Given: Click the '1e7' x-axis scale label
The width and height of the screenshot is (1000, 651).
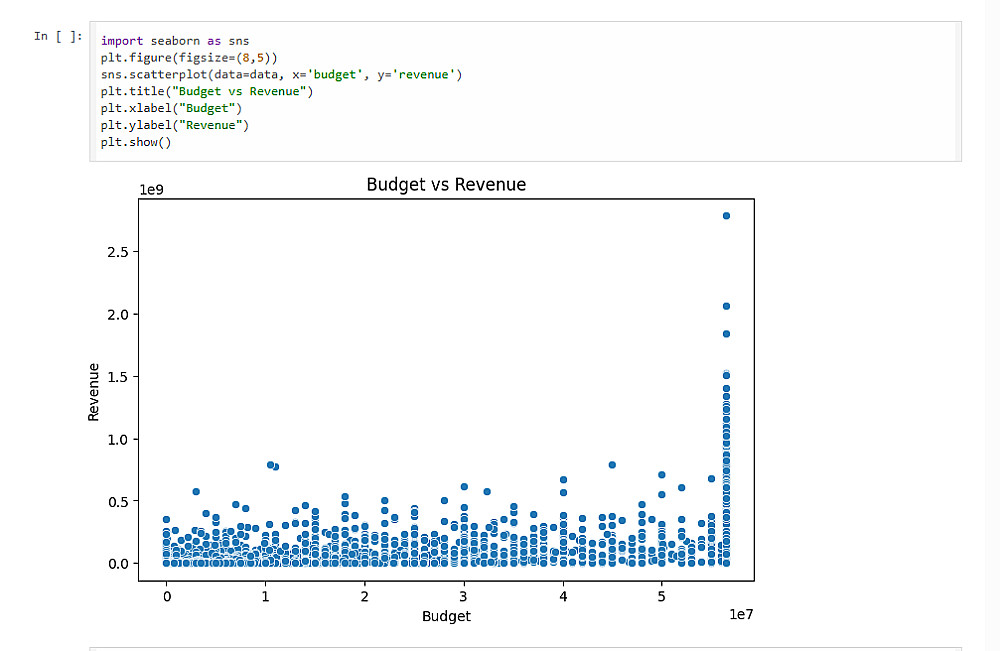Looking at the screenshot, I should click(742, 614).
